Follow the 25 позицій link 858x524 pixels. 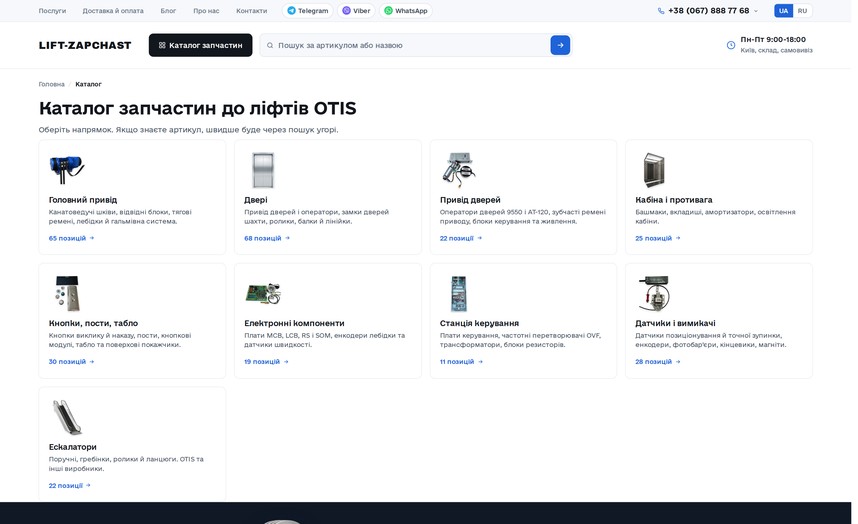[x=653, y=238]
